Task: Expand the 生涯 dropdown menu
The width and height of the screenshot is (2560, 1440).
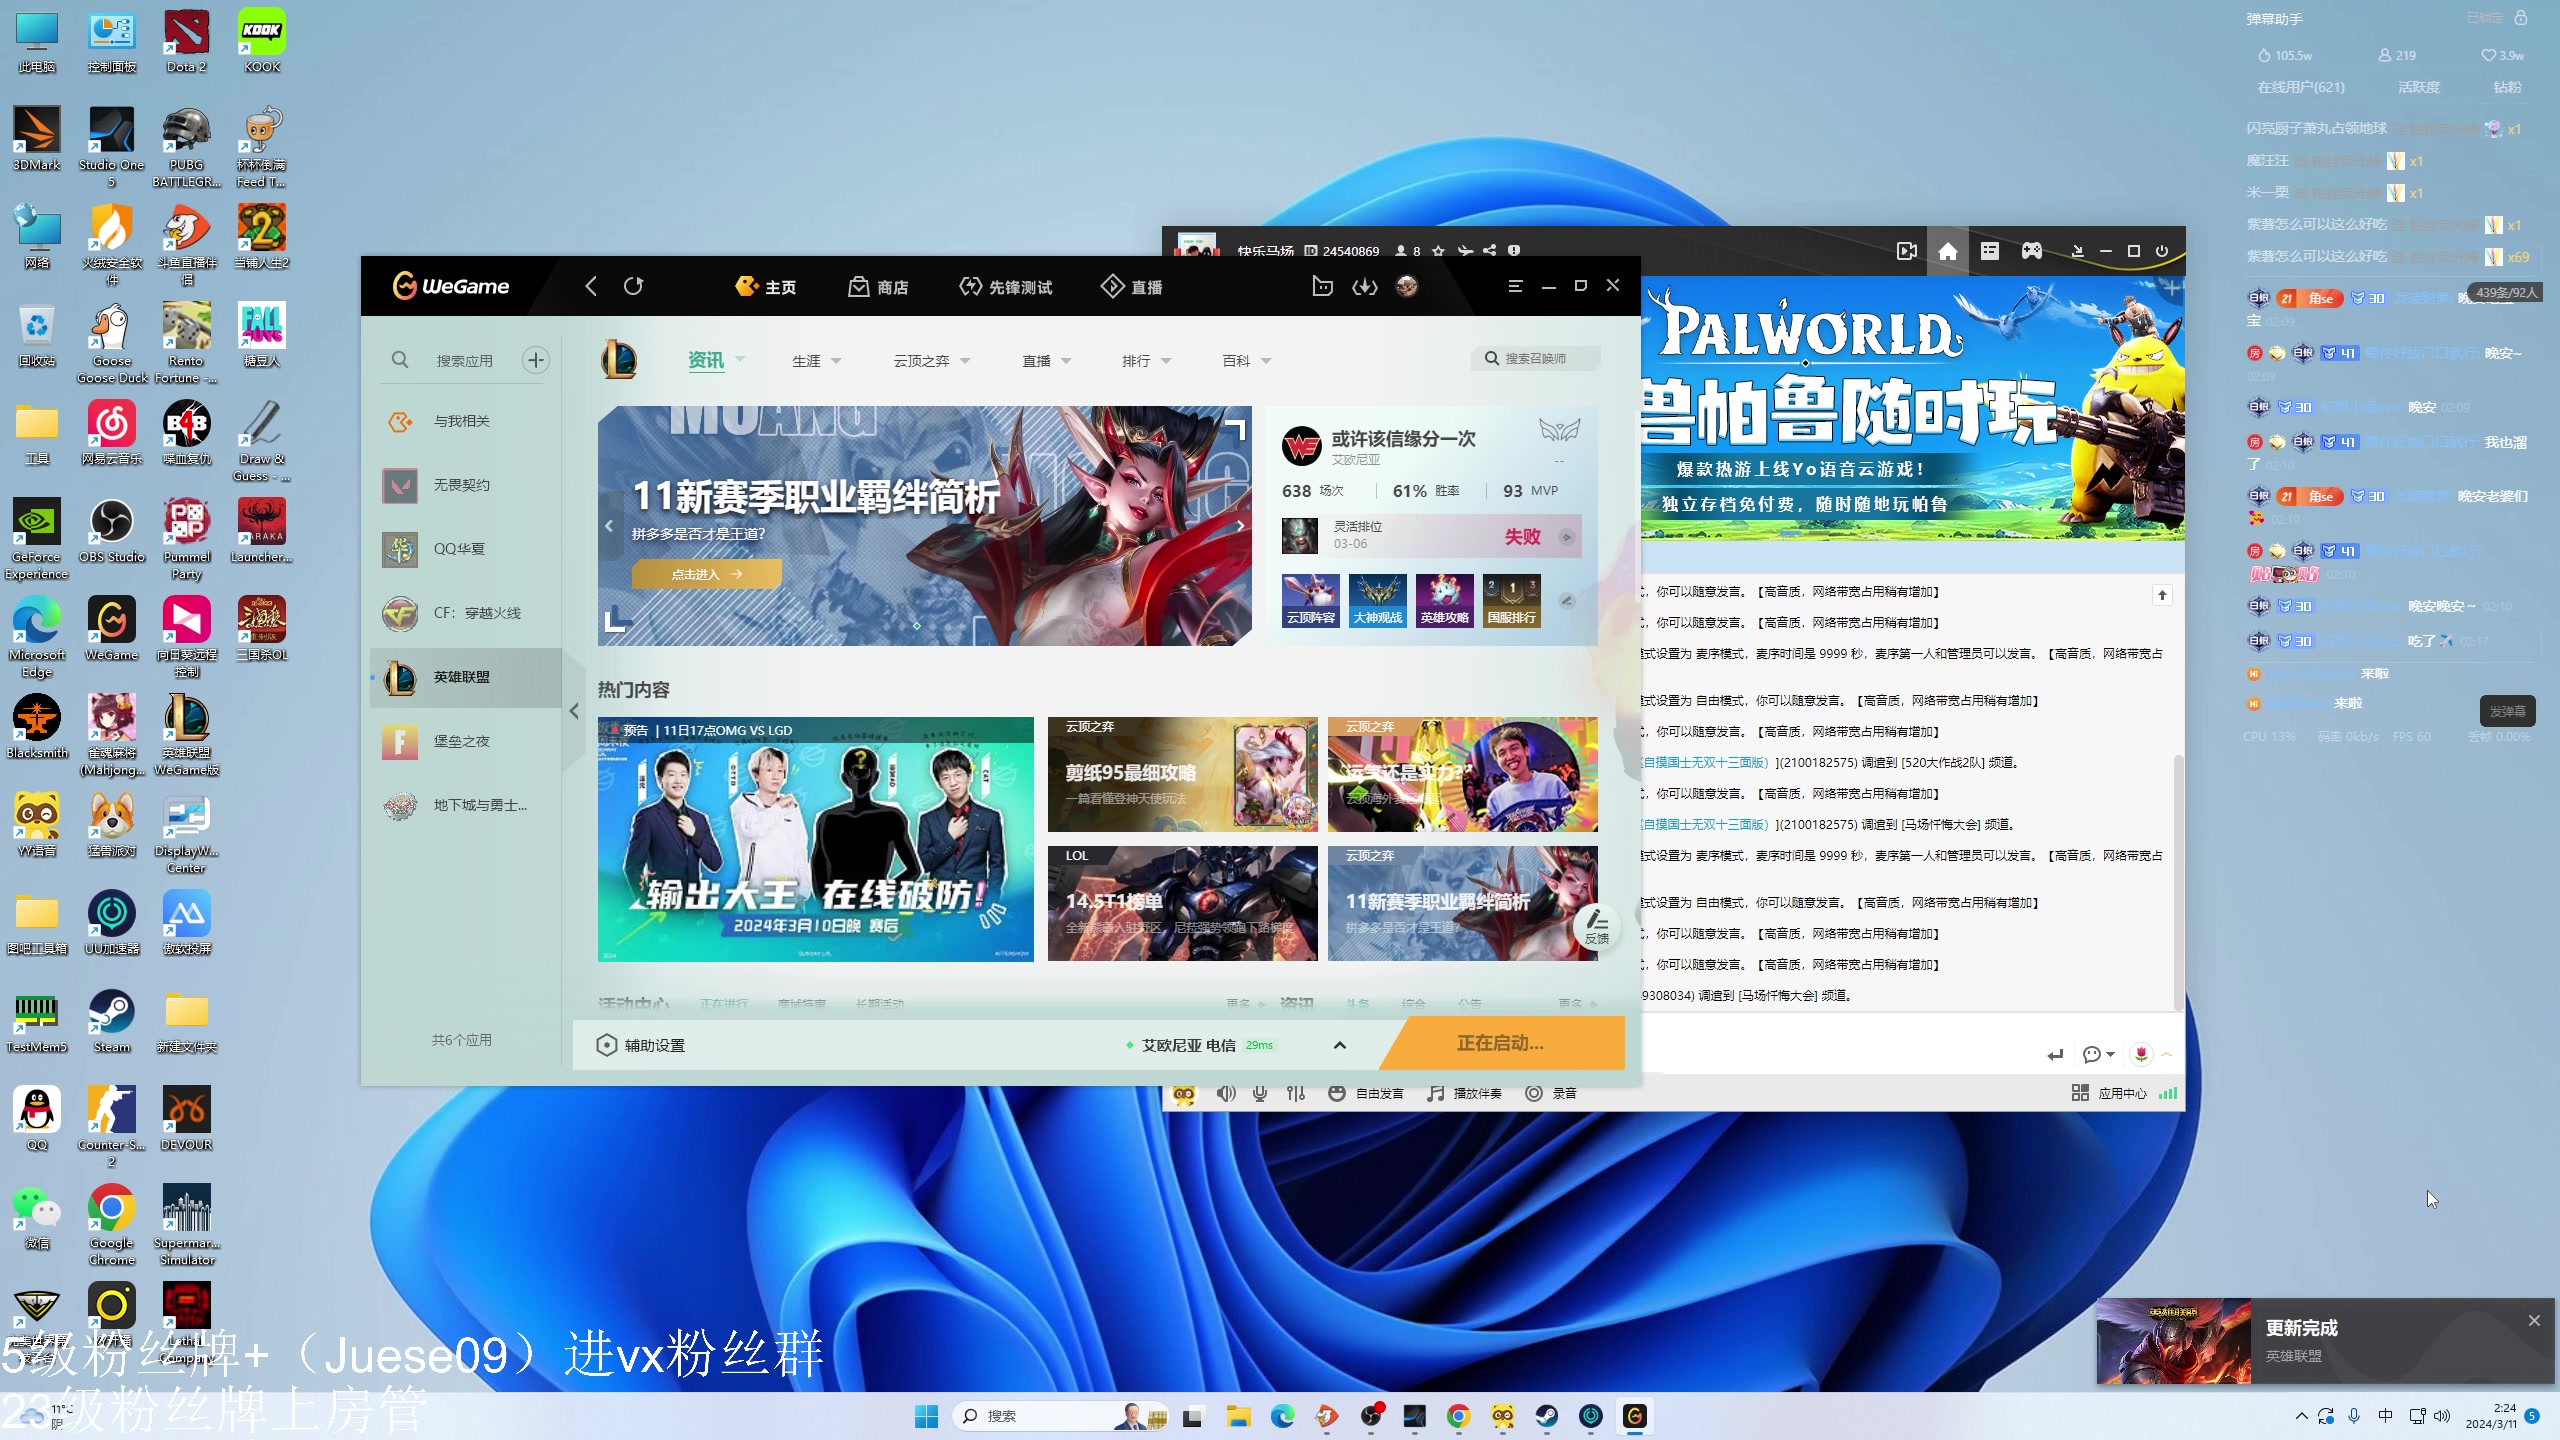Action: pyautogui.click(x=817, y=361)
